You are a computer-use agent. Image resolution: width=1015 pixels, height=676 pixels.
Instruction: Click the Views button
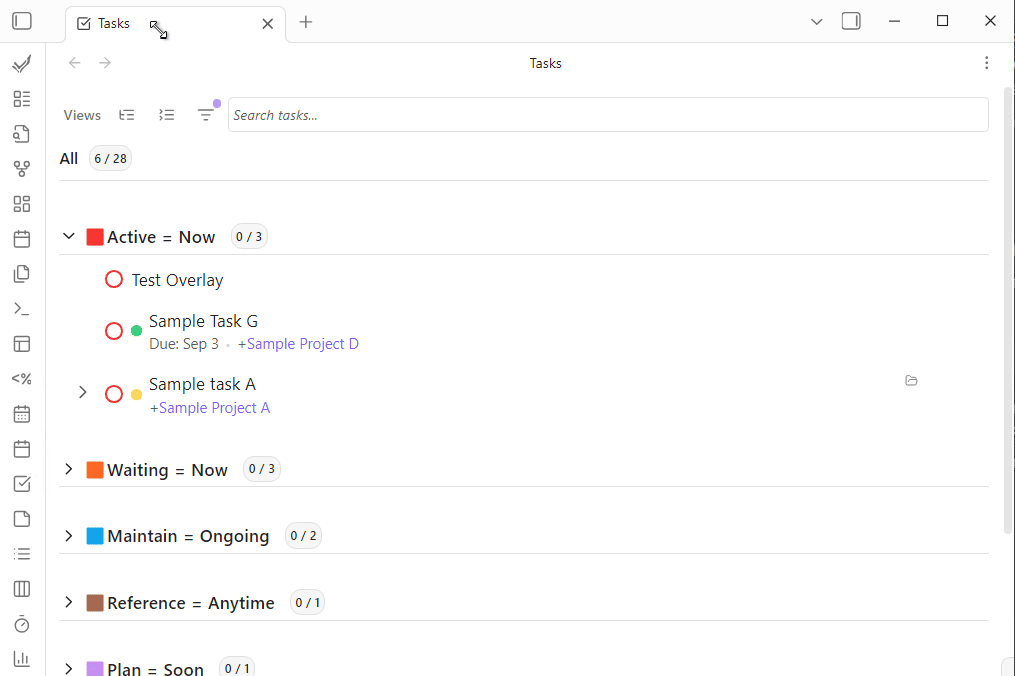tap(82, 115)
